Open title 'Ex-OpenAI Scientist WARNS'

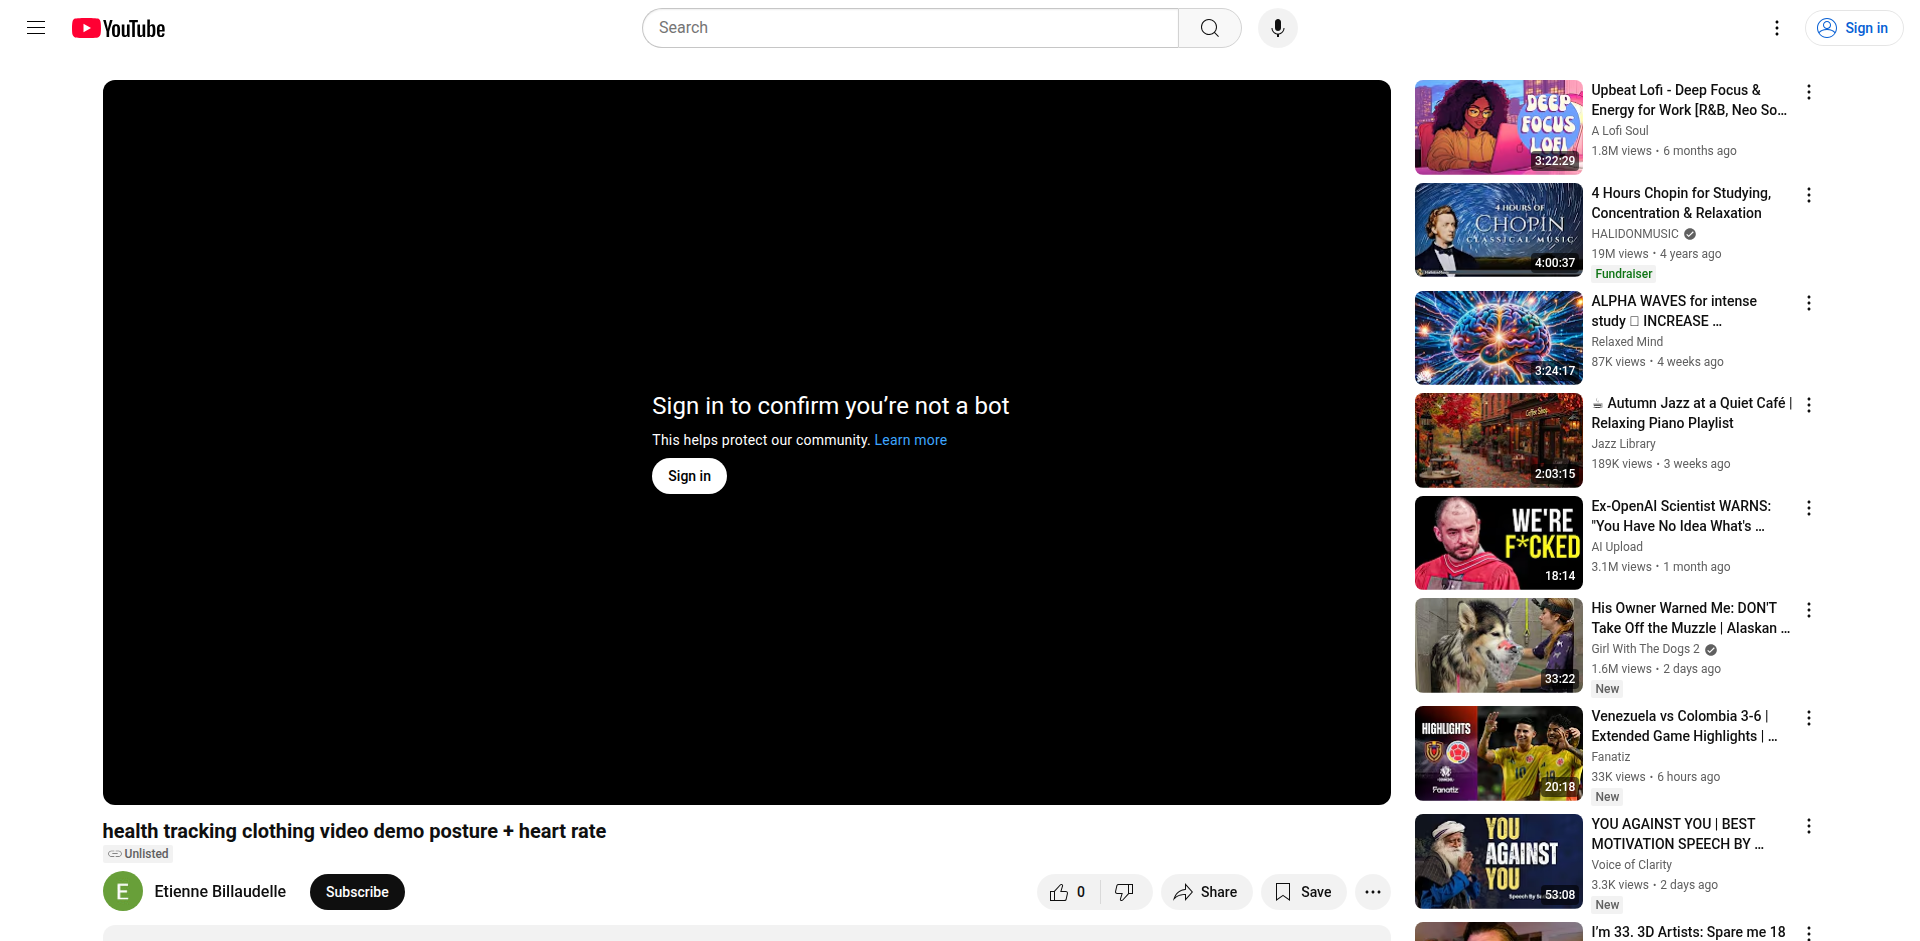tap(1681, 516)
